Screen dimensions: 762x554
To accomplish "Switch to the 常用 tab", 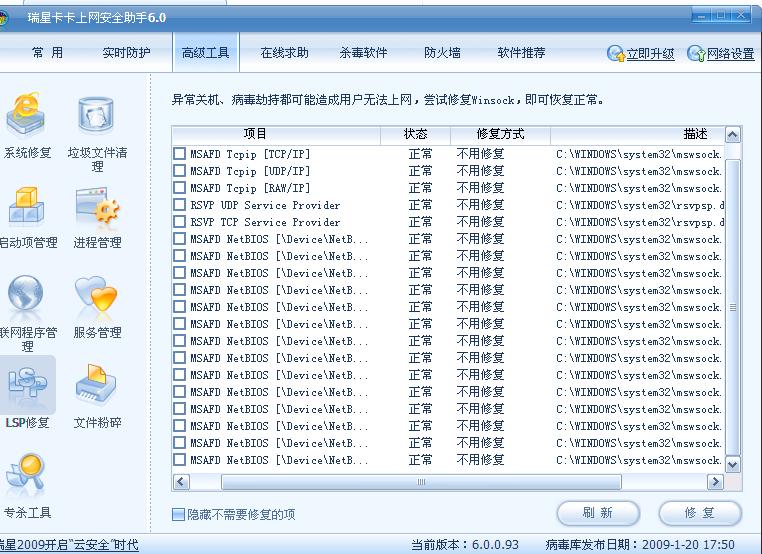I will (x=47, y=52).
